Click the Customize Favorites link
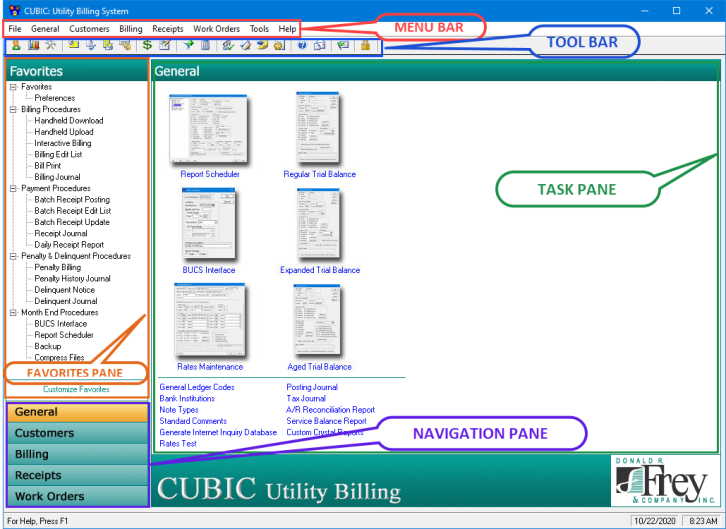The image size is (726, 529). (x=76, y=389)
